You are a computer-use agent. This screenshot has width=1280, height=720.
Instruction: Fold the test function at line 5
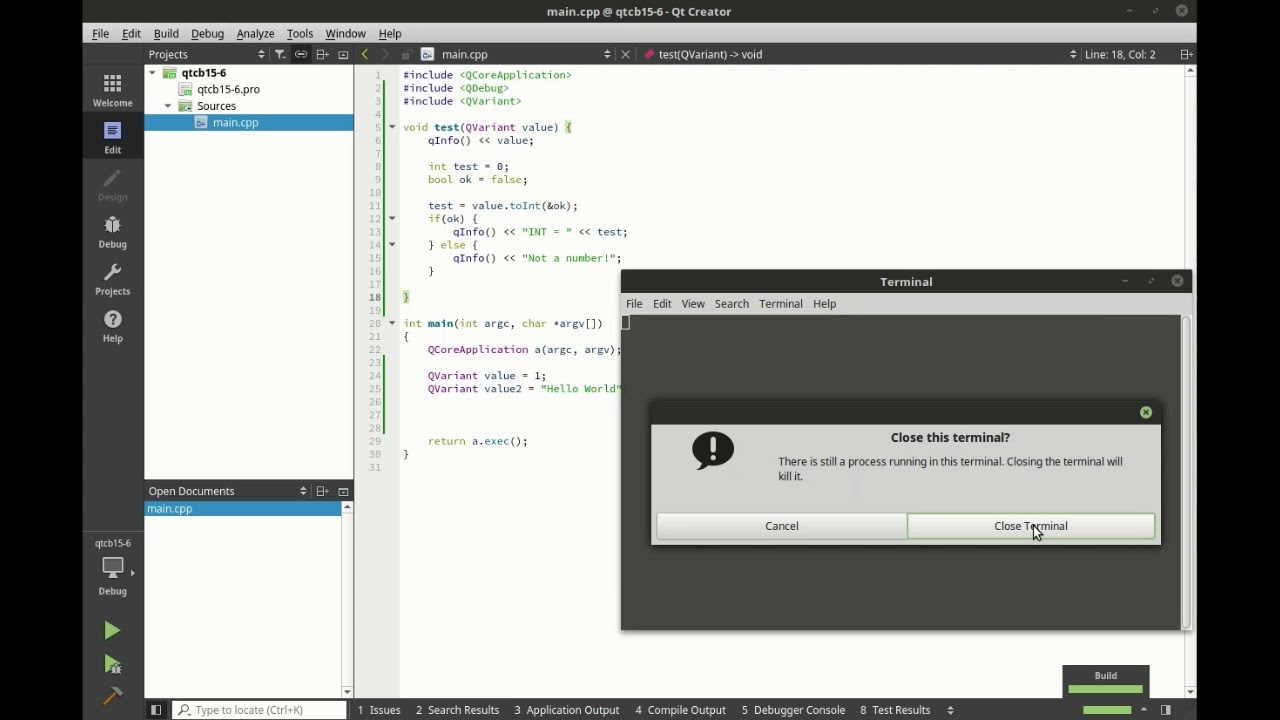(x=392, y=127)
